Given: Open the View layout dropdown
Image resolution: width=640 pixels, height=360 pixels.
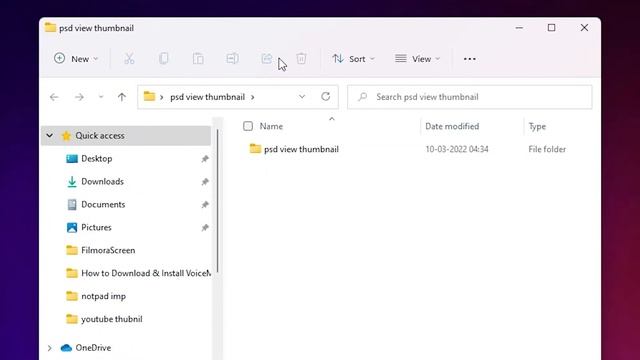Looking at the screenshot, I should pos(417,59).
